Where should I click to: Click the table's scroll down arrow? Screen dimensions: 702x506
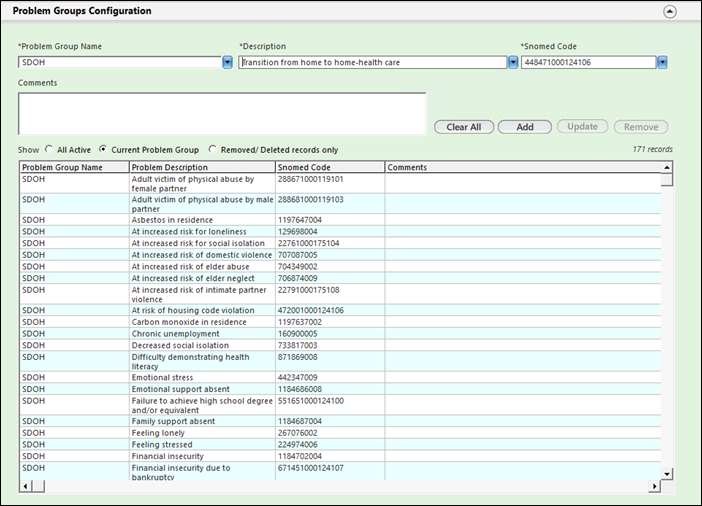pyautogui.click(x=667, y=474)
